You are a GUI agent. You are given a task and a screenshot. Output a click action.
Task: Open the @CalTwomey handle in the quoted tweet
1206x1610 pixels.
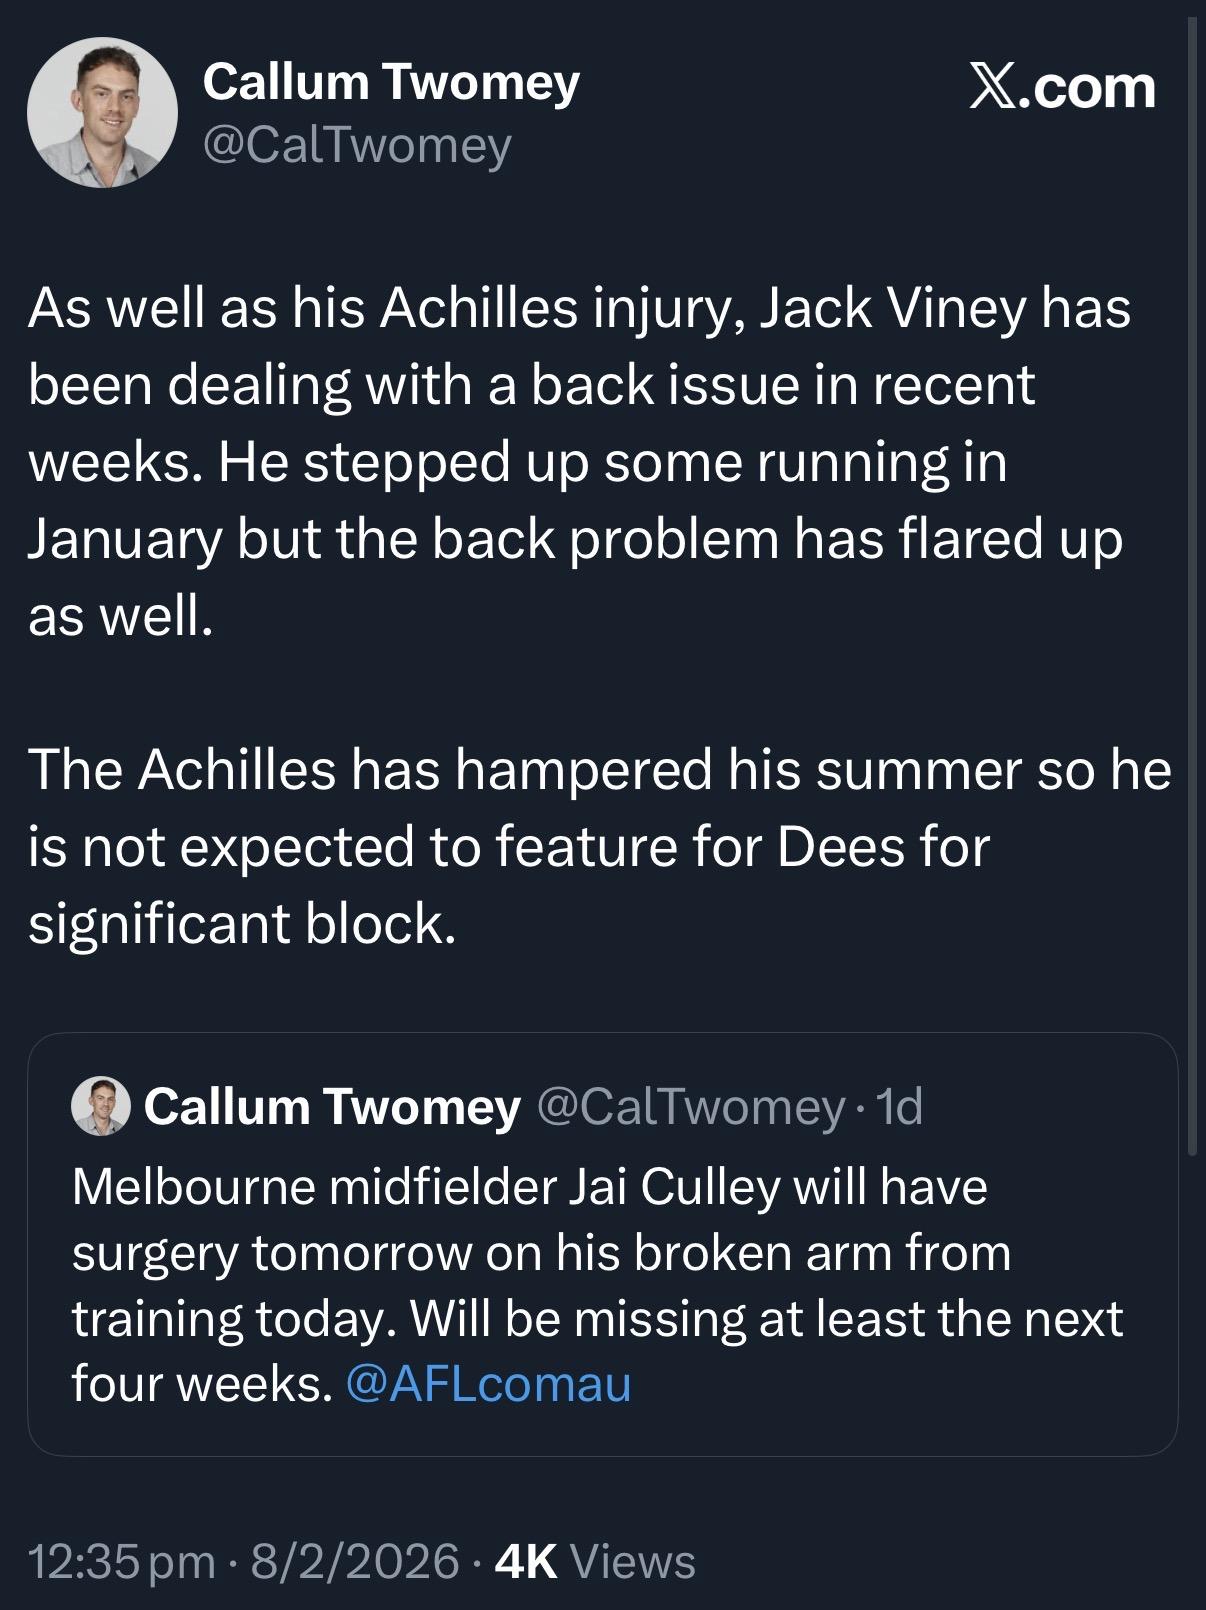click(691, 1107)
